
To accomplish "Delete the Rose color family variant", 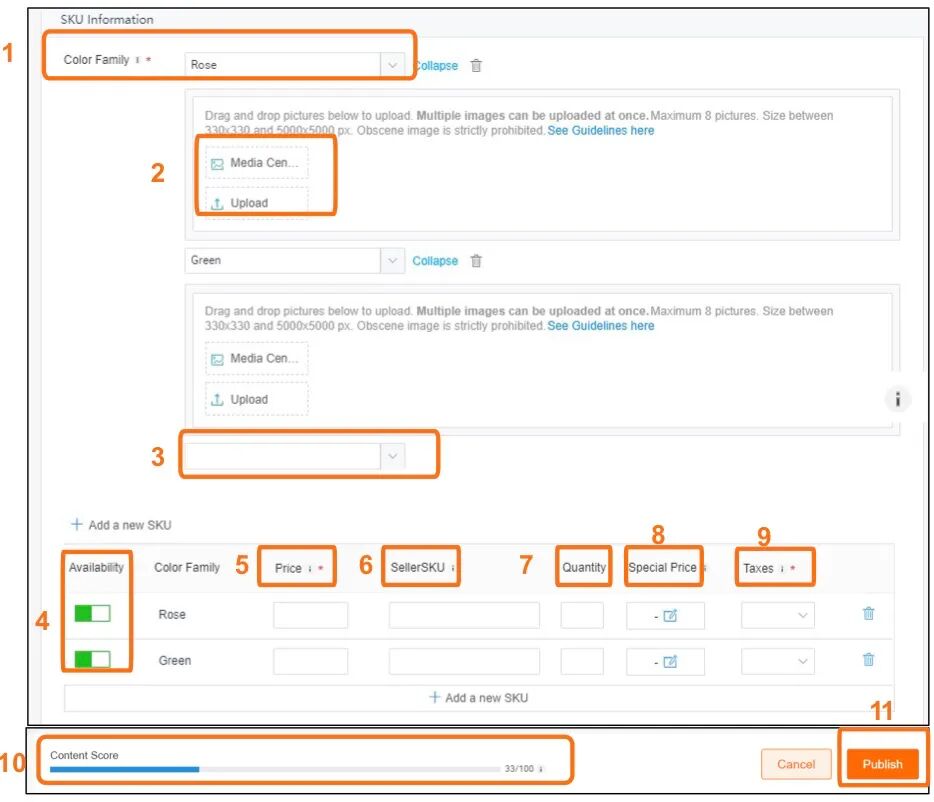I will pyautogui.click(x=475, y=66).
